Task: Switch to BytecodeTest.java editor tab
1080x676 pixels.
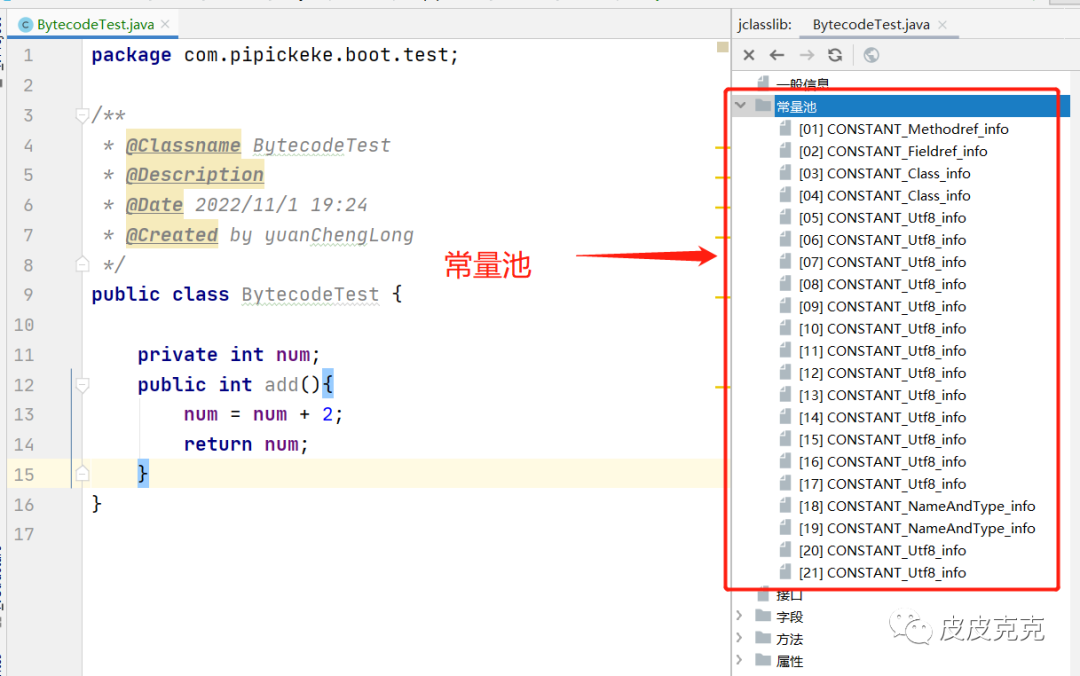Action: pyautogui.click(x=95, y=25)
